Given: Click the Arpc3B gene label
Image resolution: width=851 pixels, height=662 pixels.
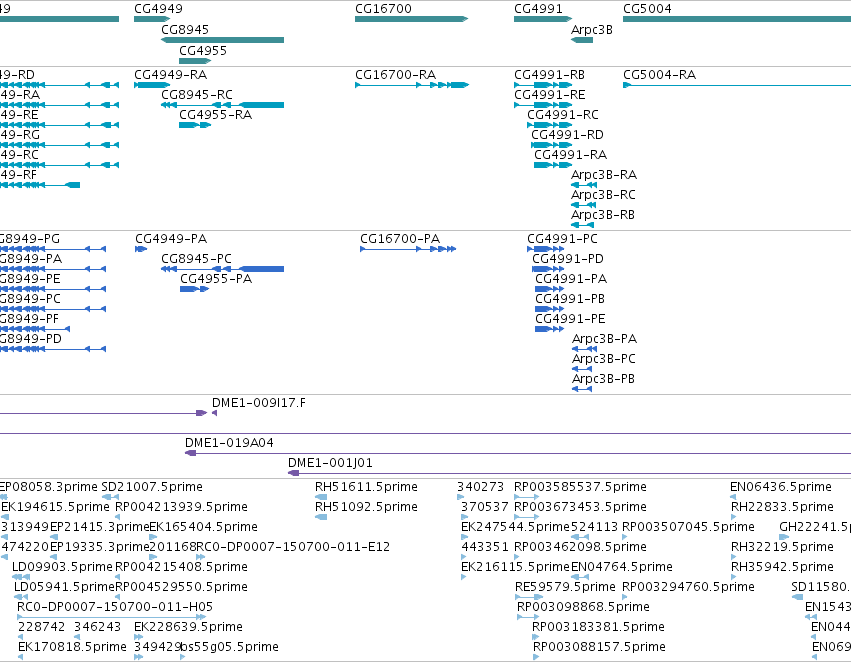Looking at the screenshot, I should tap(592, 29).
